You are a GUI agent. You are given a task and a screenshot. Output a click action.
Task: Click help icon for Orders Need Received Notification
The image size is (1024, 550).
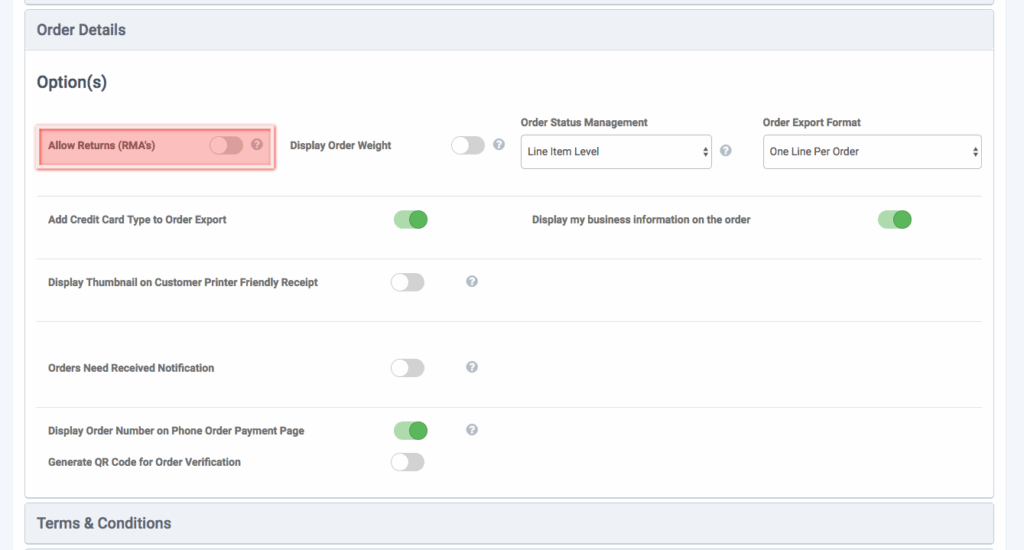coord(472,367)
